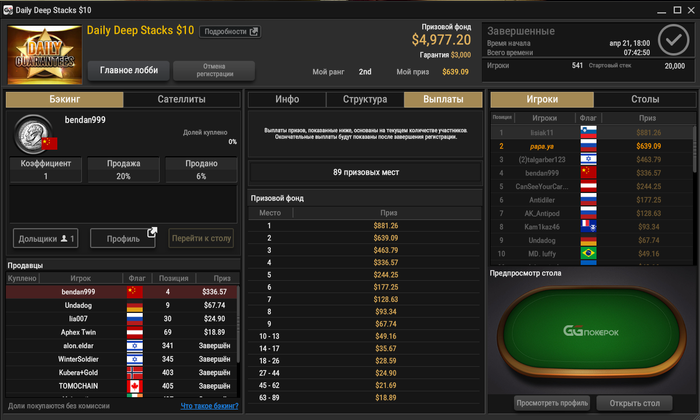Click Canada flag beside TOMOCHAIN
Viewport: 700px width, 420px height.
click(135, 386)
